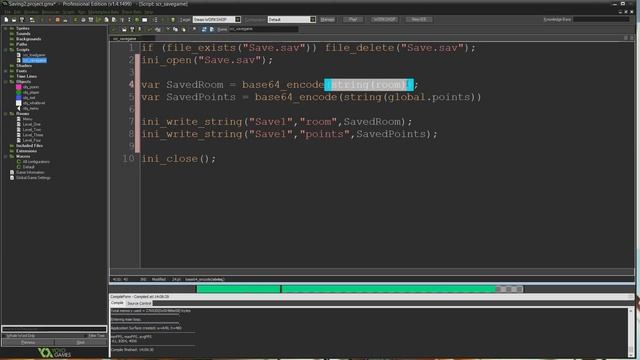Image resolution: width=640 pixels, height=360 pixels.
Task: Select the Level_One room
Action: 32,124
